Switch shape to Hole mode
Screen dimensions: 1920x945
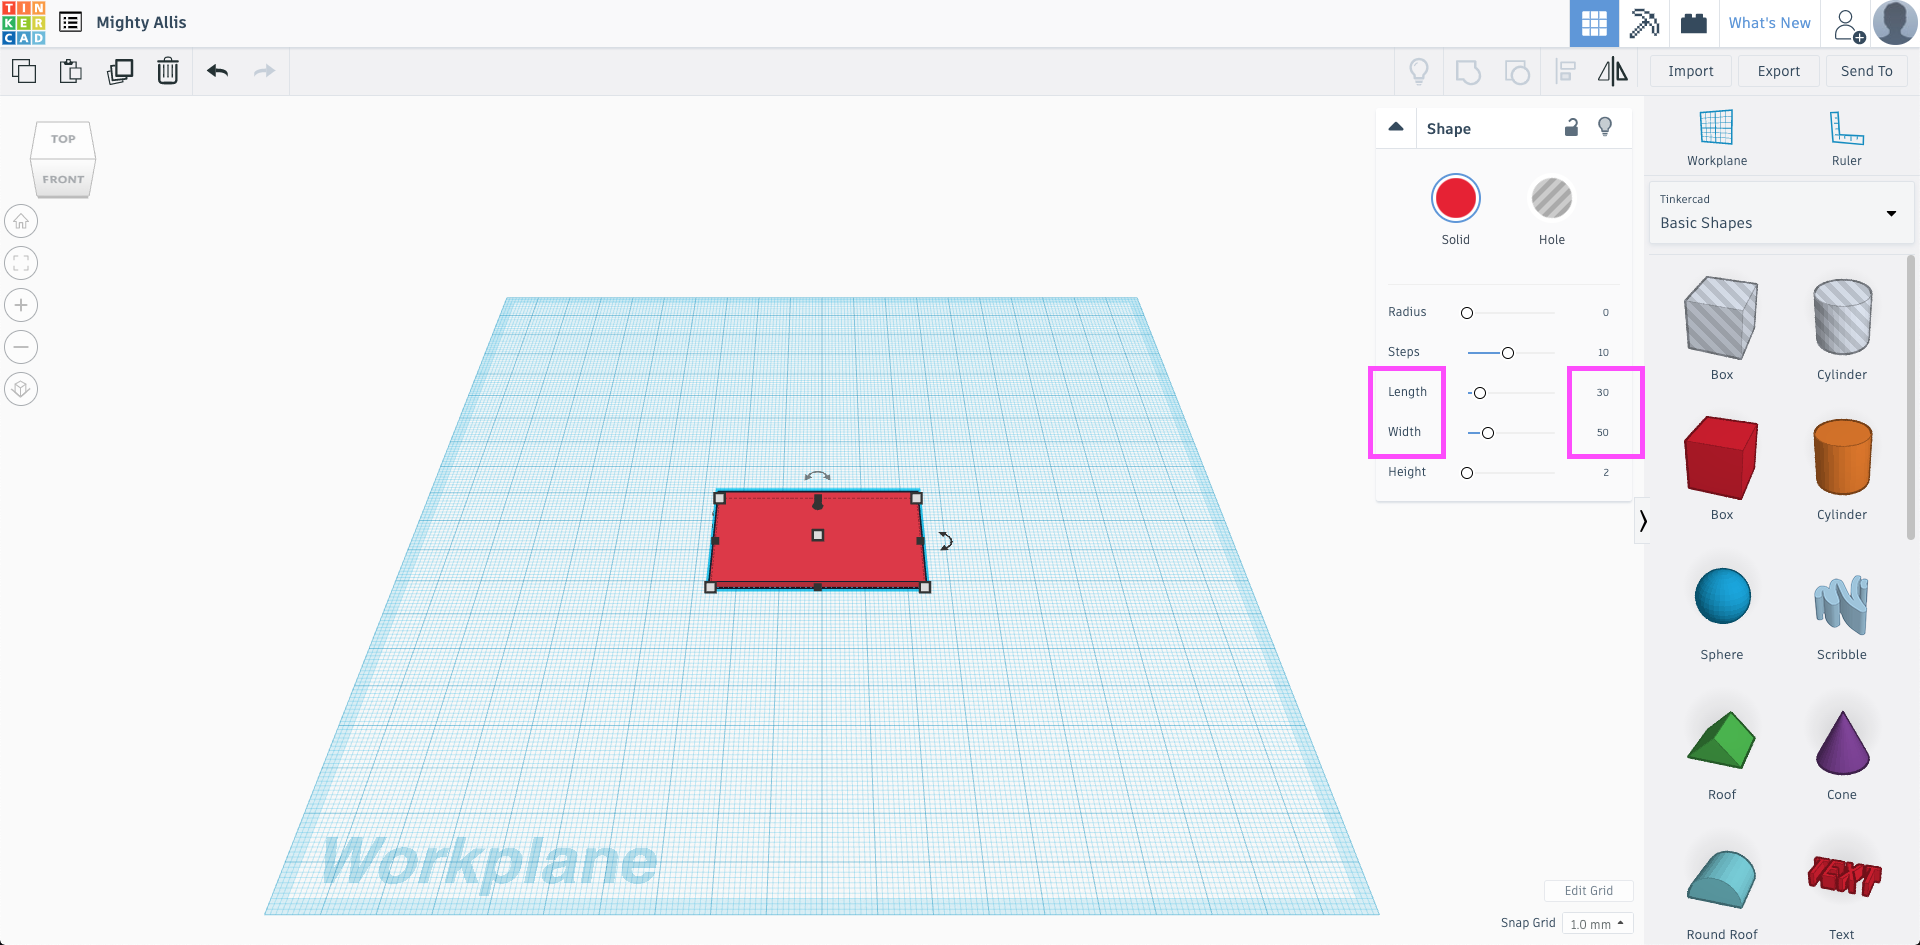pyautogui.click(x=1551, y=198)
